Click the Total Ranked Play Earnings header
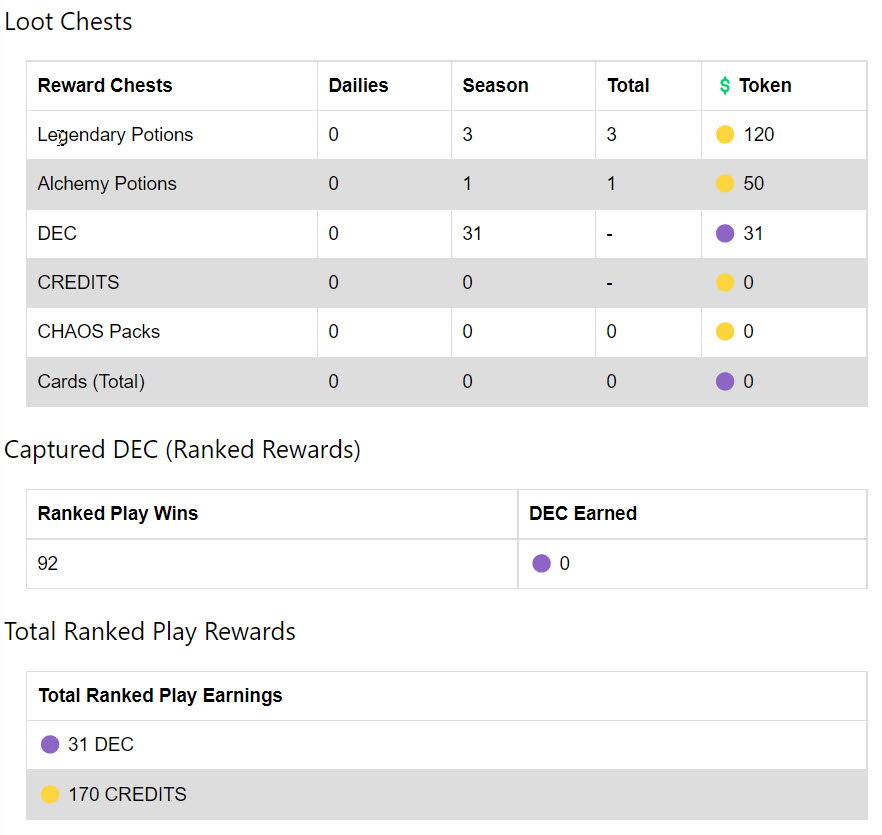 point(160,695)
